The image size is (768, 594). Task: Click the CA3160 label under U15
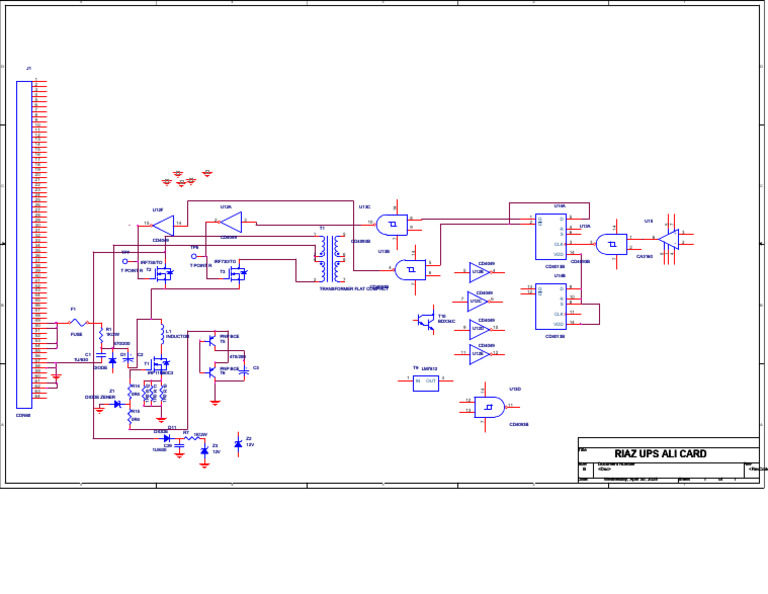(x=644, y=257)
